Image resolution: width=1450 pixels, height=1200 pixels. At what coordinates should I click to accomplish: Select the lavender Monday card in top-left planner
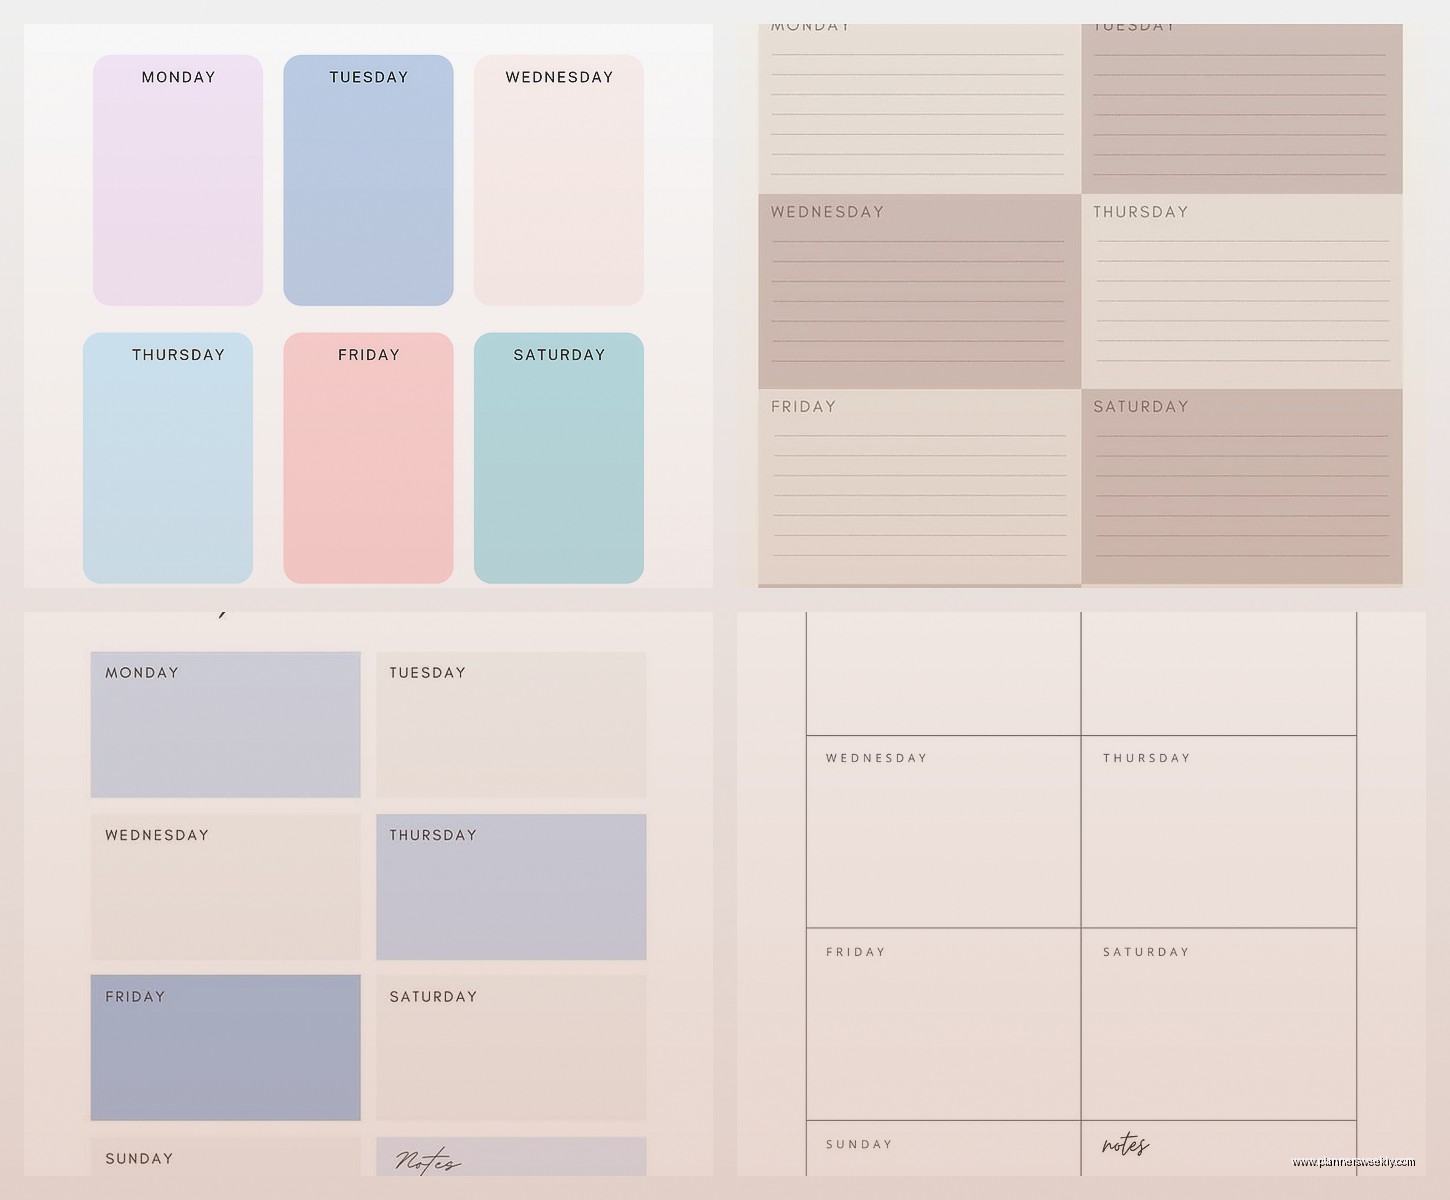177,180
